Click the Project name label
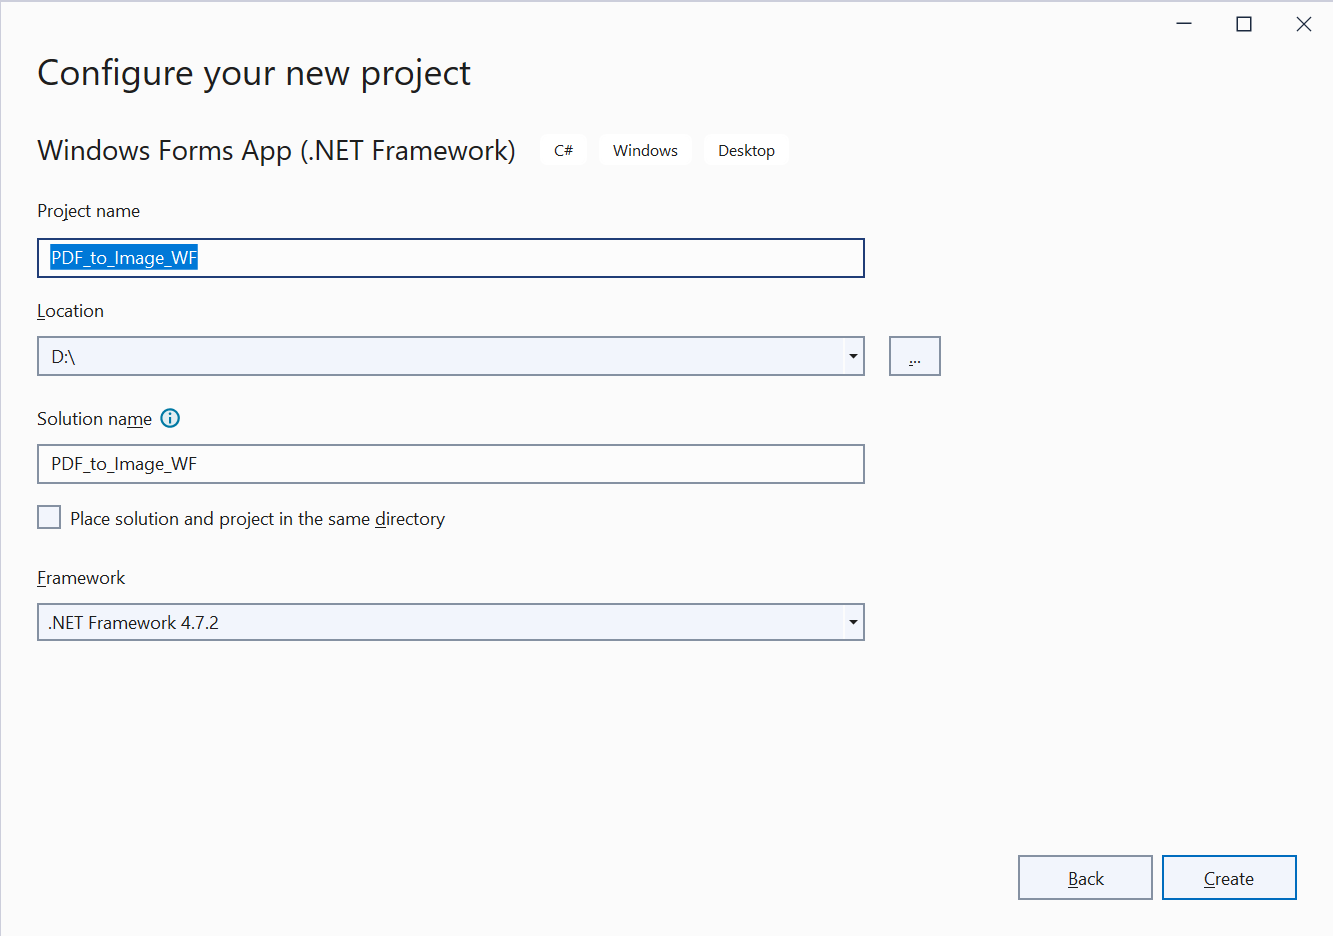The height and width of the screenshot is (936, 1333). 88,211
